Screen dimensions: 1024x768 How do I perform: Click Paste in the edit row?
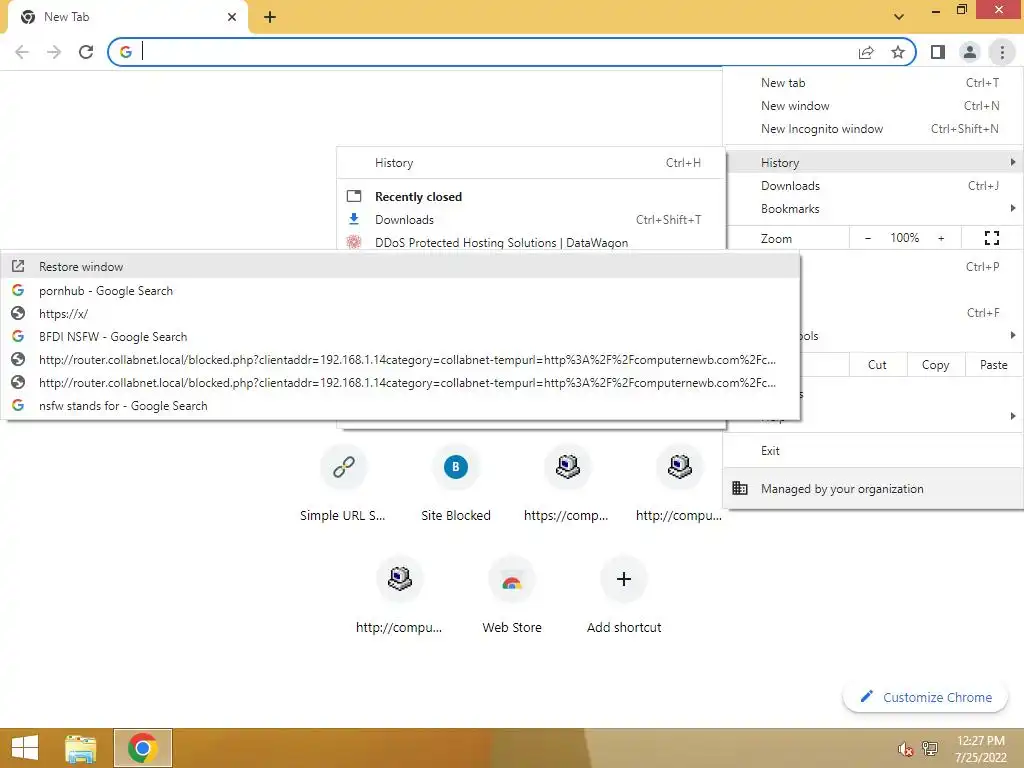tap(993, 365)
